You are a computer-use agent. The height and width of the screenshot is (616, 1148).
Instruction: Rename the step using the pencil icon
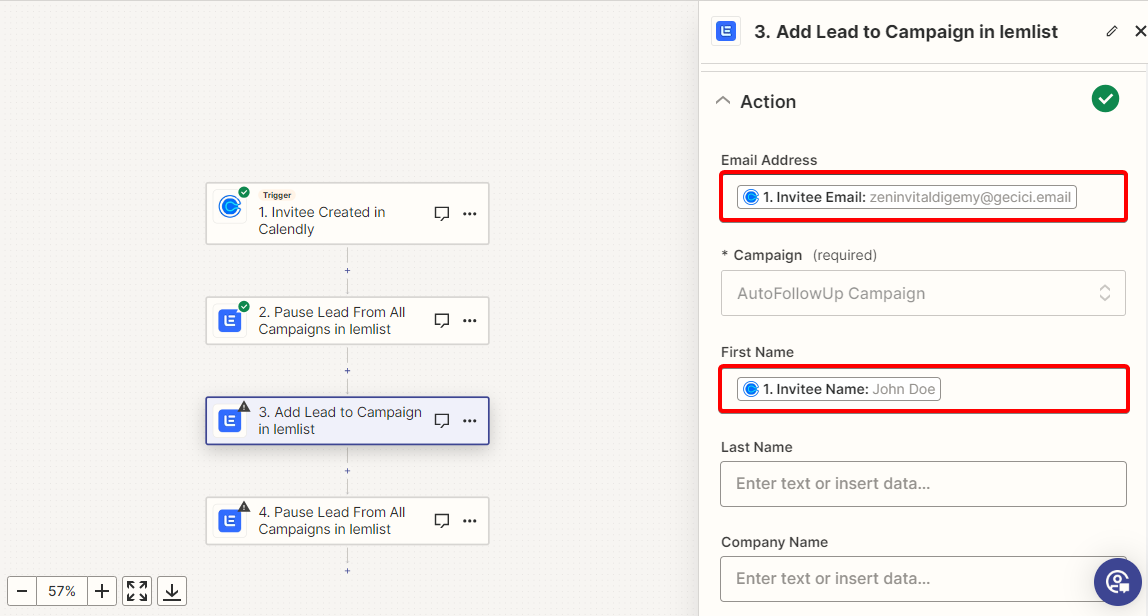tap(1111, 31)
